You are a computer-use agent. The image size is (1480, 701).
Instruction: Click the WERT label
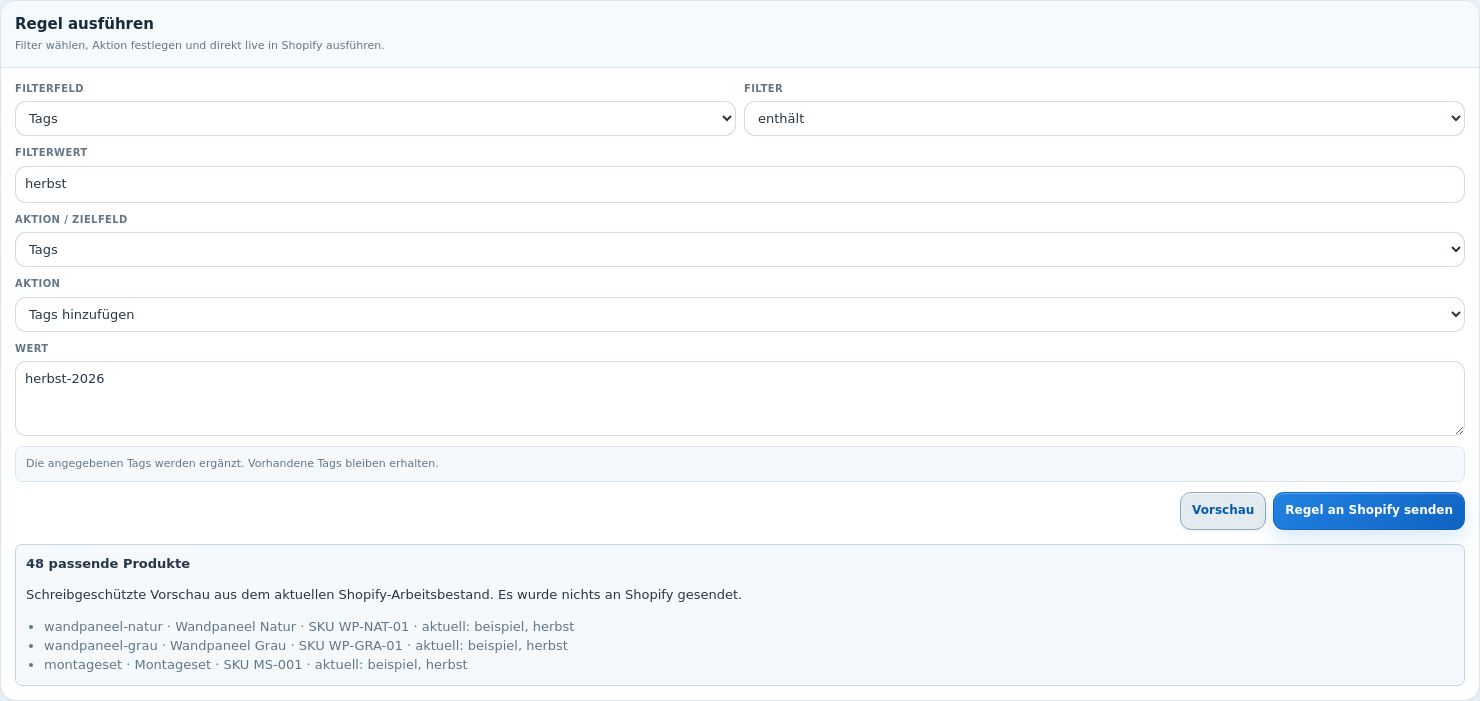click(32, 348)
